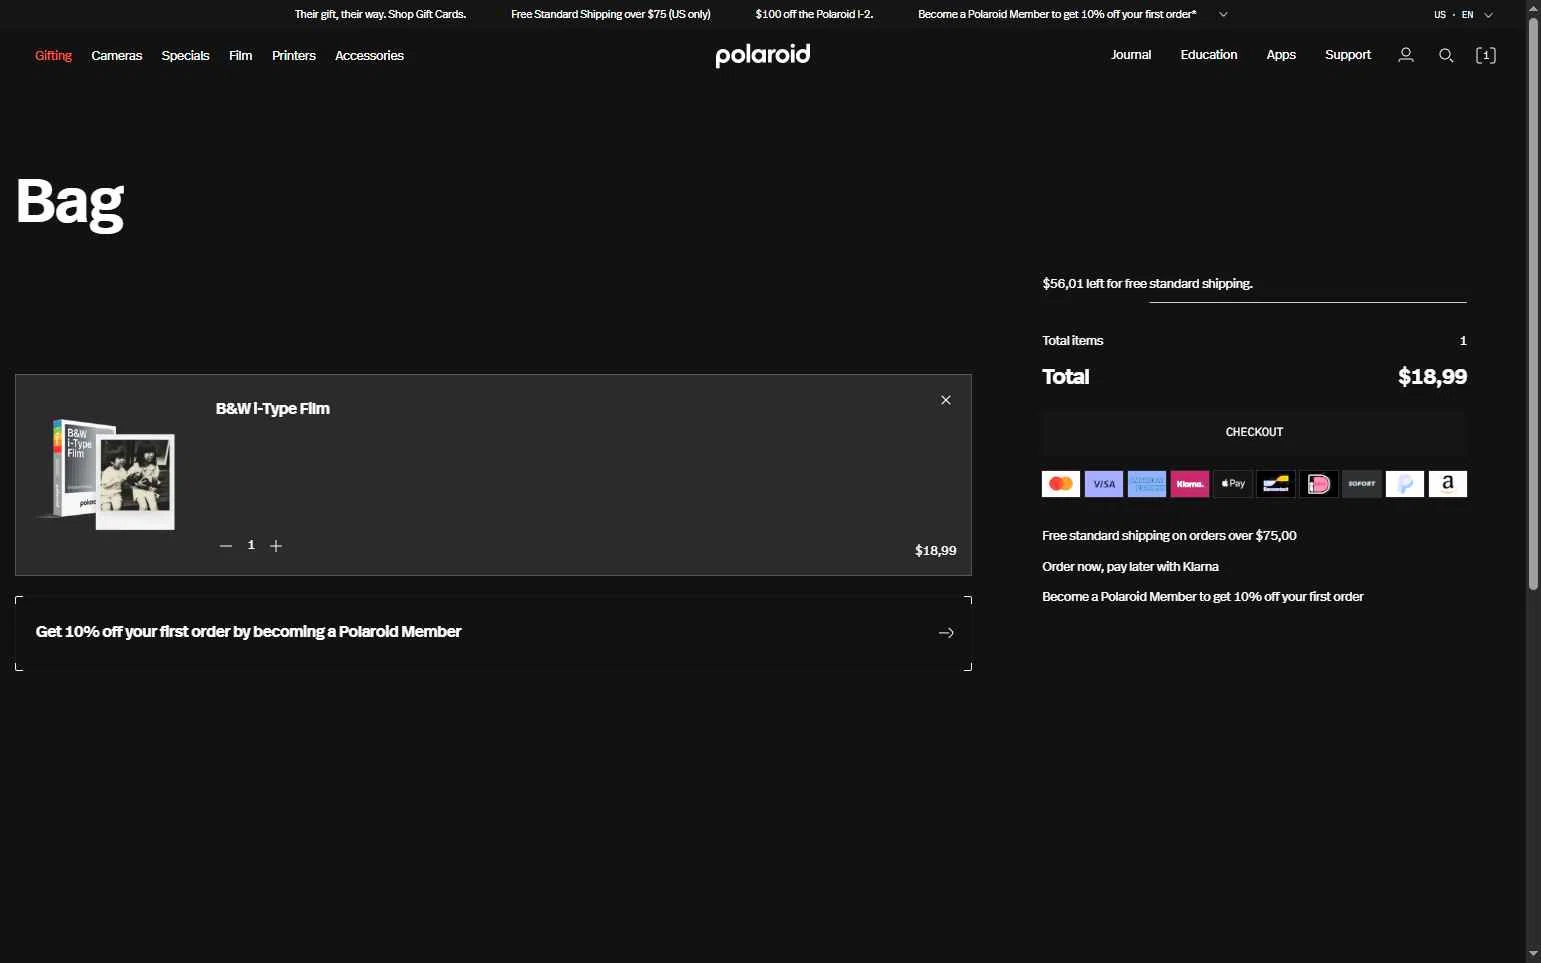Image resolution: width=1541 pixels, height=963 pixels.
Task: Open B&W I-Type Film product title
Action: tap(272, 408)
